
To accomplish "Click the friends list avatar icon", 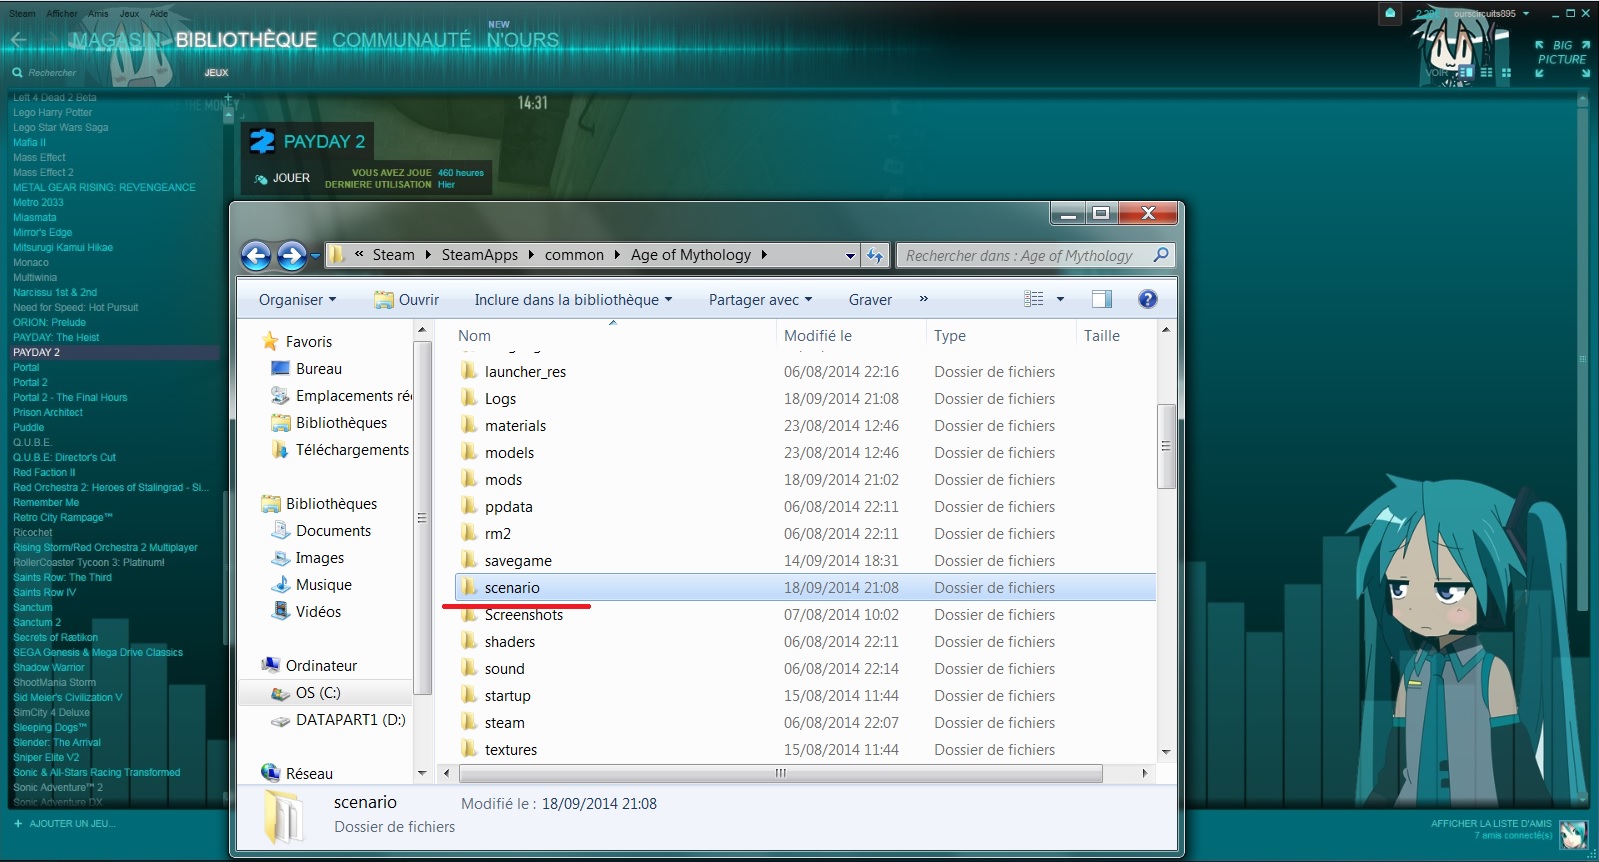I will point(1573,835).
